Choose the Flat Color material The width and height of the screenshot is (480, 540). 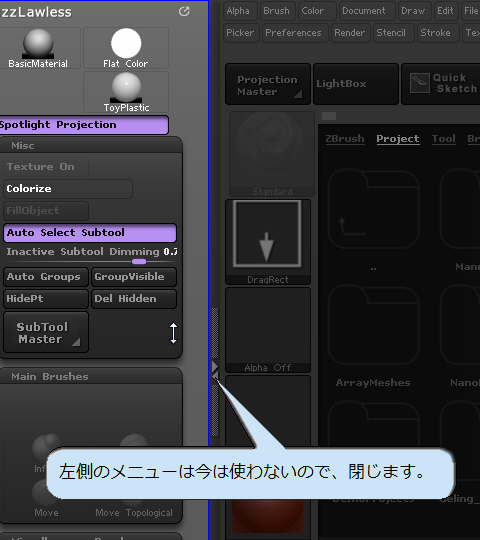coord(126,48)
